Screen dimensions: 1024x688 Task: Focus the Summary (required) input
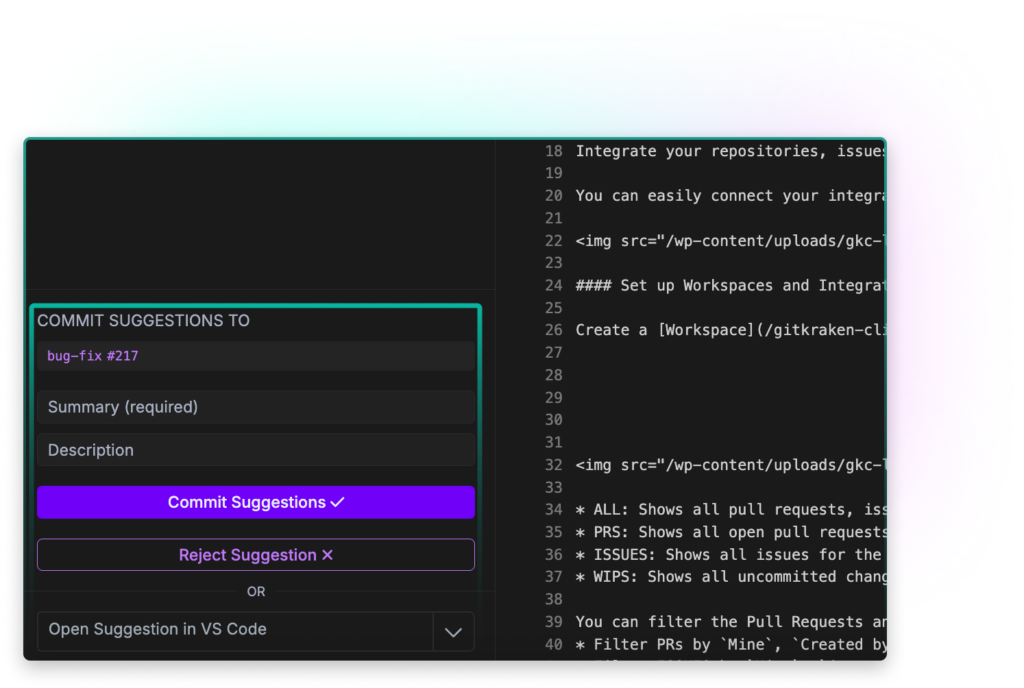point(255,407)
